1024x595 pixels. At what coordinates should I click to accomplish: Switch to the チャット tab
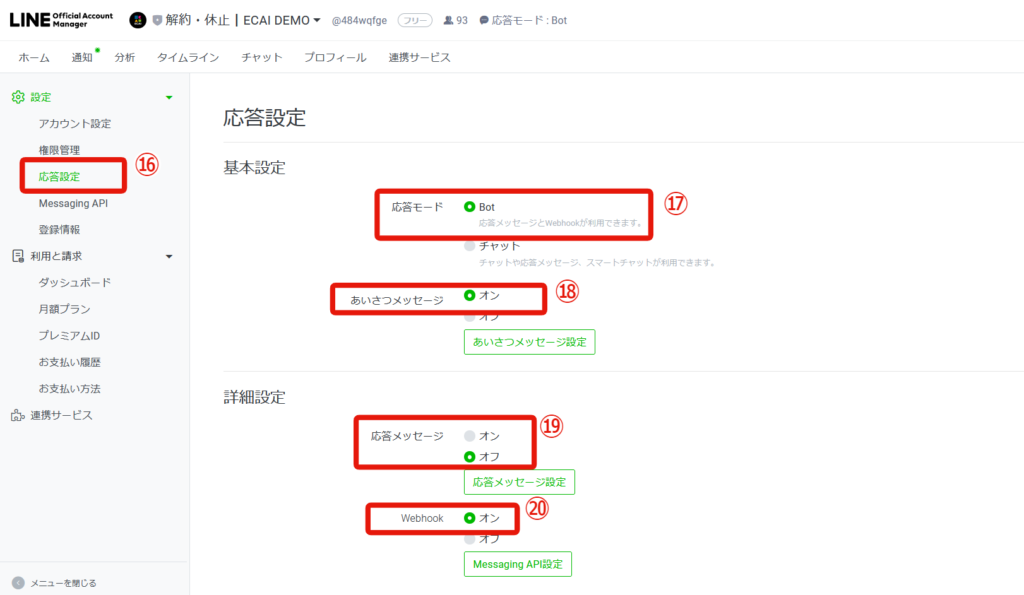262,57
